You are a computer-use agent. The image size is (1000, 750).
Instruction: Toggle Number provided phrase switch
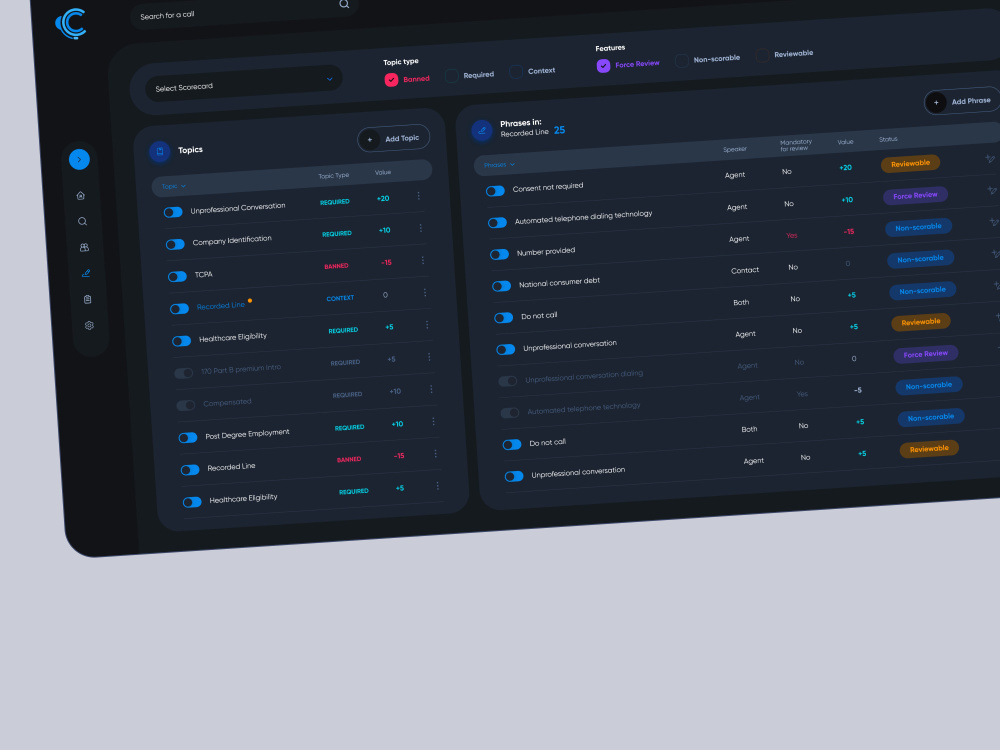[x=499, y=254]
